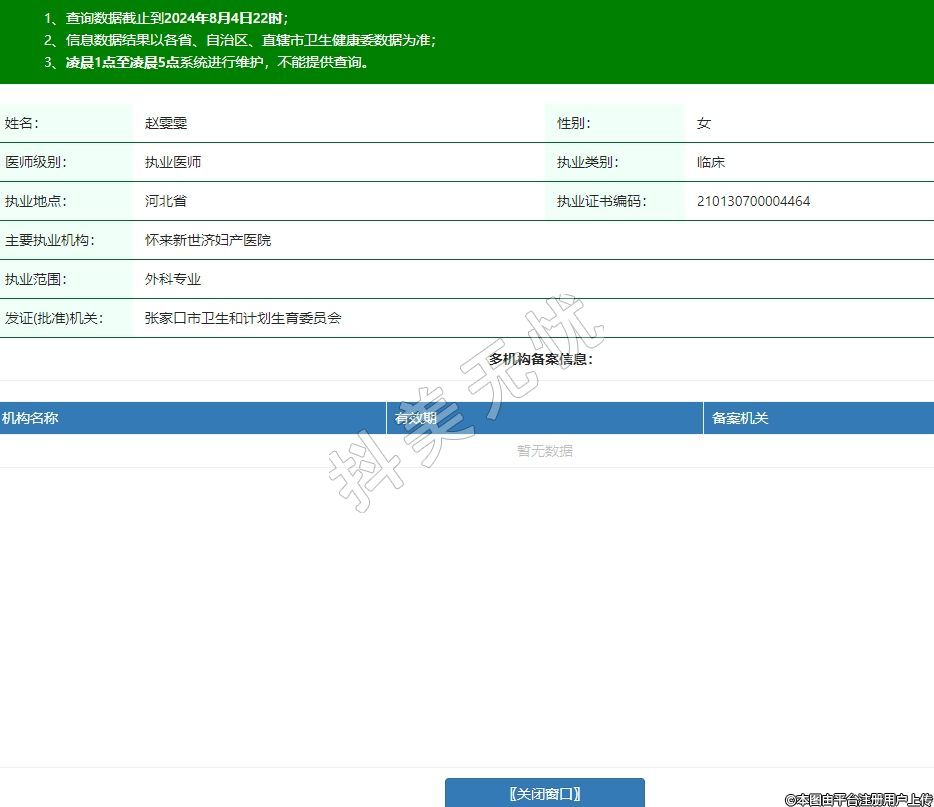The width and height of the screenshot is (934, 807).
Task: Click the institution name 怀来新世济妇产医院
Action: tap(208, 240)
